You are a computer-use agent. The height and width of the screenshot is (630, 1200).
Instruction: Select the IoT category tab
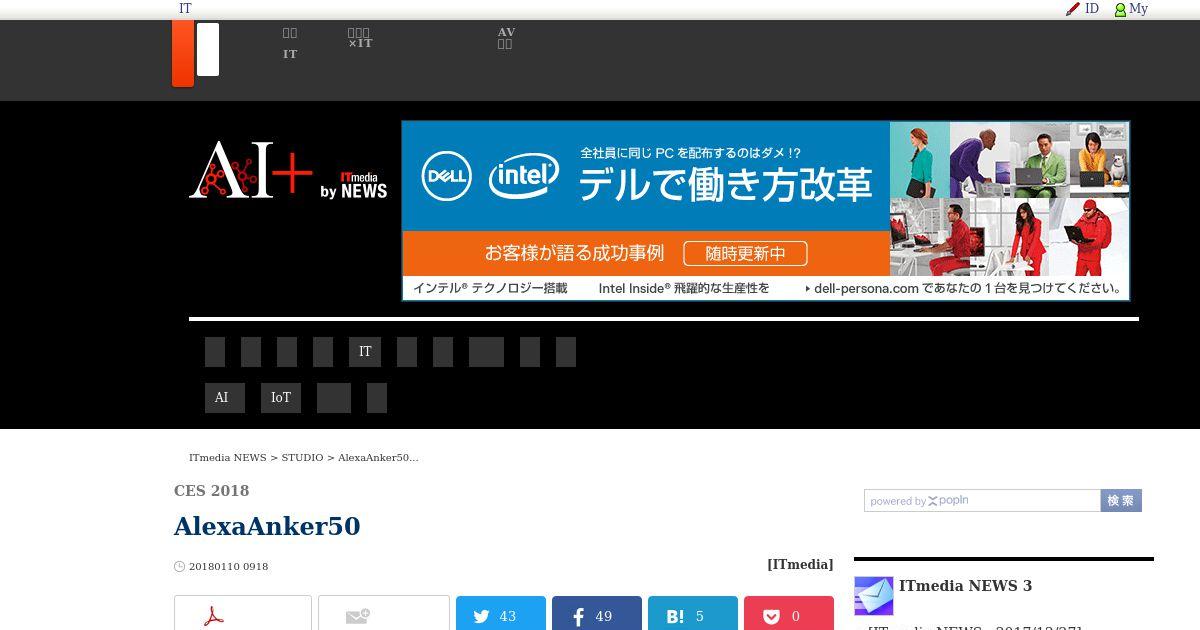[x=281, y=398]
